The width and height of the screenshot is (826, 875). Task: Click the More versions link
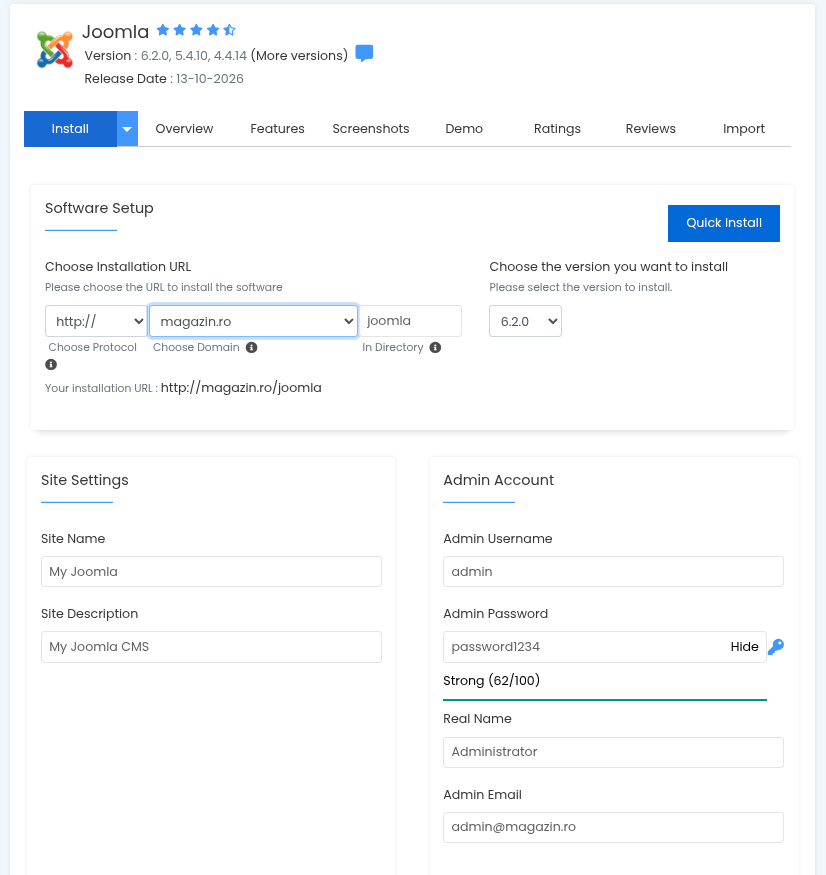click(299, 56)
